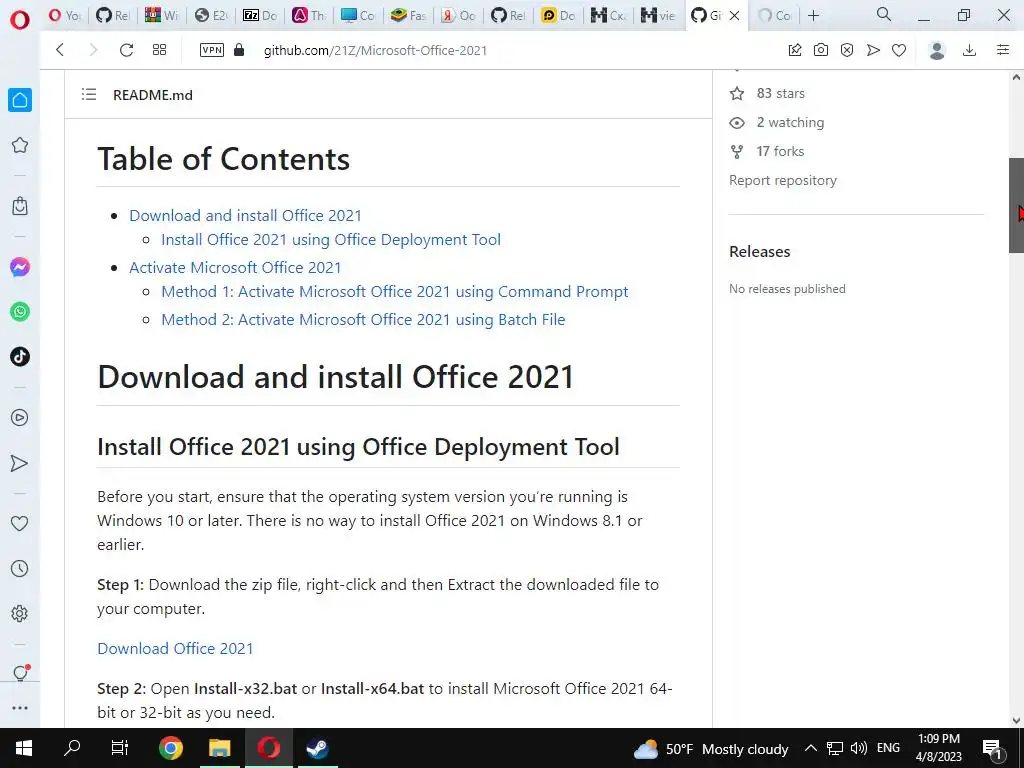Open snapshot camera tool in address bar
1024x768 pixels.
coord(821,50)
